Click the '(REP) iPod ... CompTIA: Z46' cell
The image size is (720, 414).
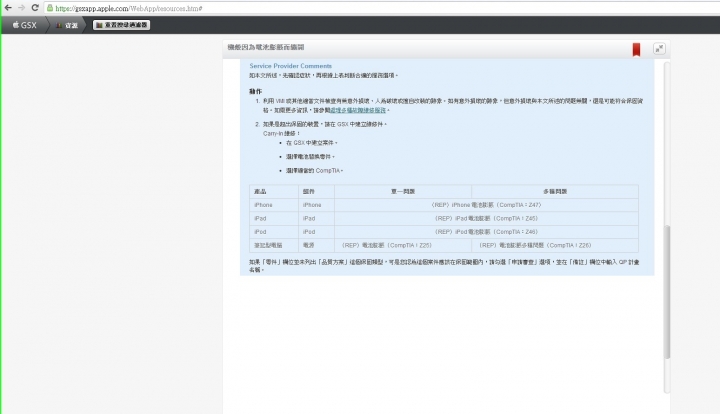[x=486, y=231]
